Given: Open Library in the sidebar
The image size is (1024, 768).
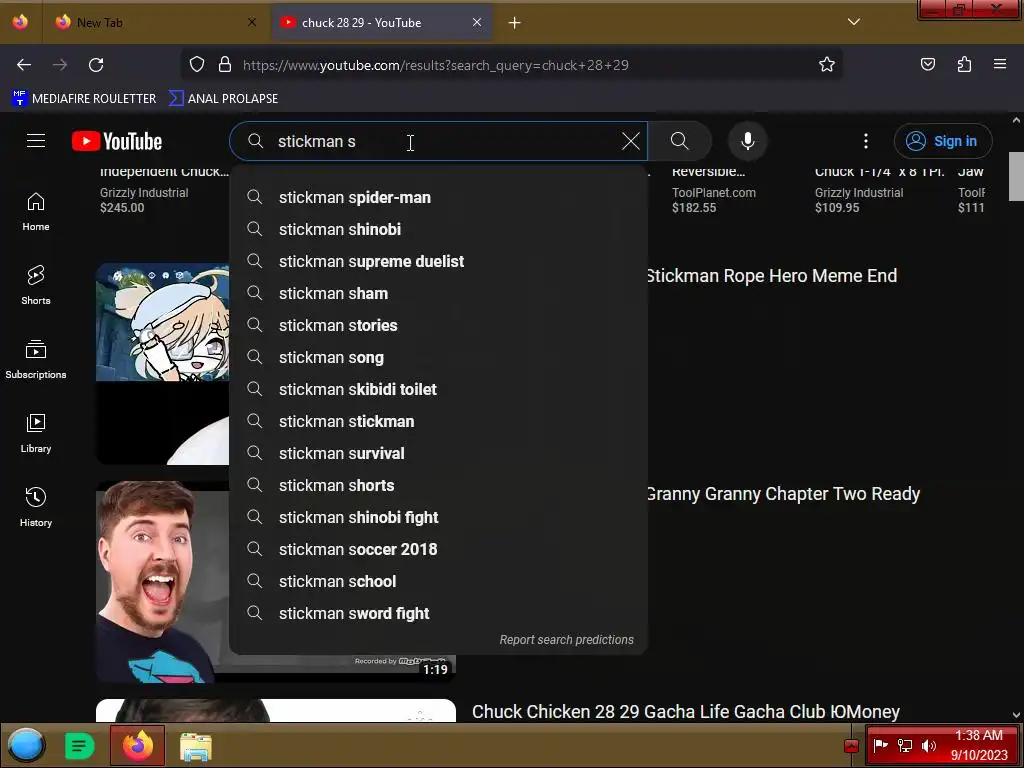Looking at the screenshot, I should [x=36, y=434].
